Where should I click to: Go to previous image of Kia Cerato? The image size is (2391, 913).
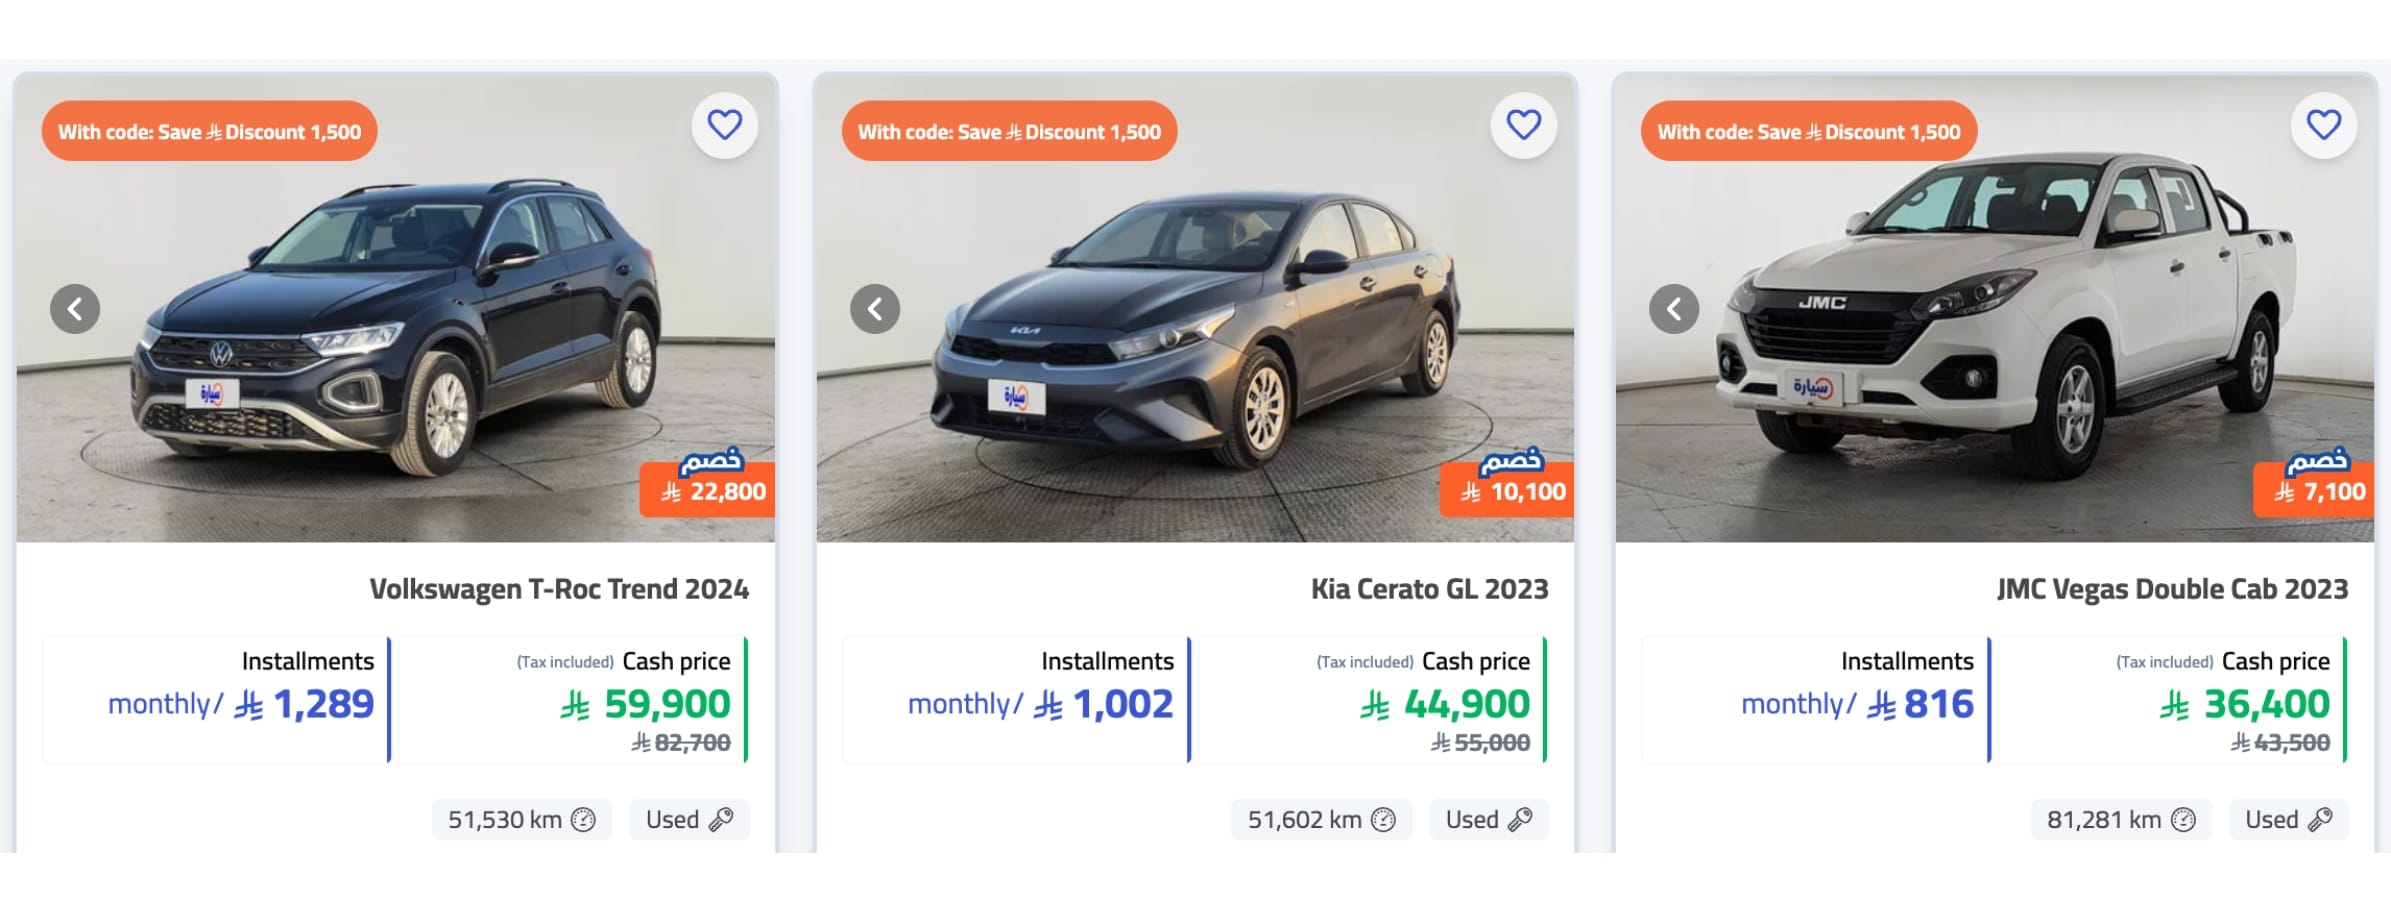[875, 309]
